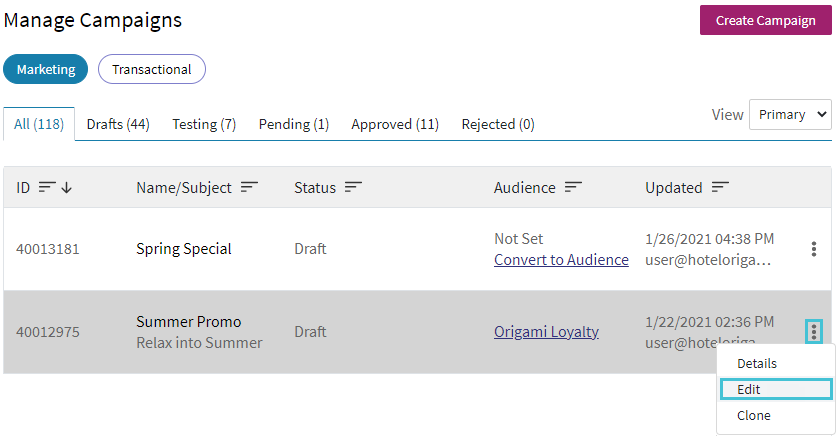Sort by Name/Subject column icon
This screenshot has height=439, width=836.
(x=249, y=187)
